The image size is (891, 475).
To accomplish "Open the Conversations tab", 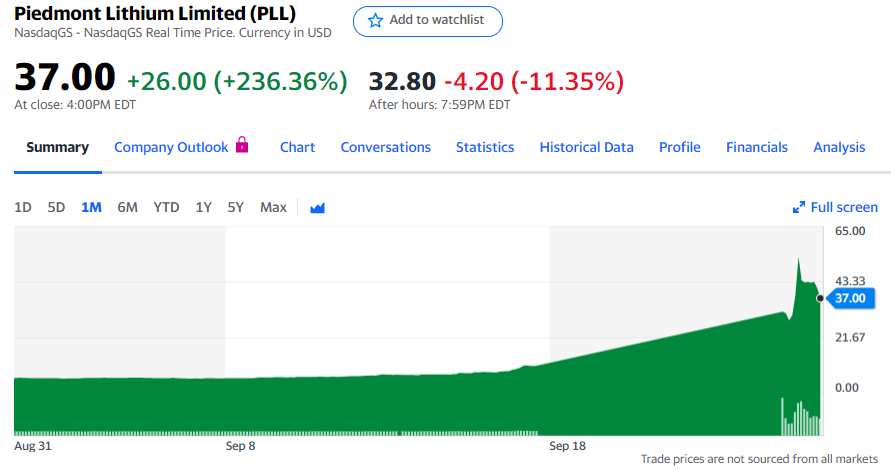I will (385, 147).
